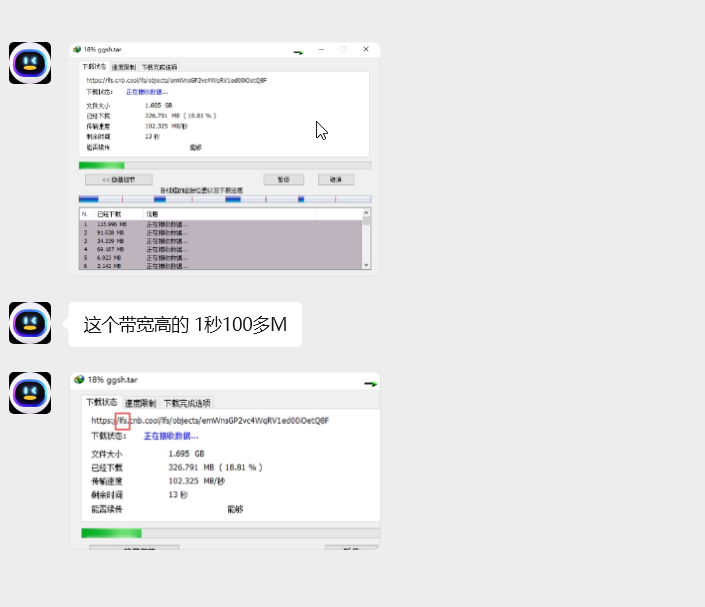Click the blue segment position bar above the connections list
The width and height of the screenshot is (705, 607).
coord(224,199)
